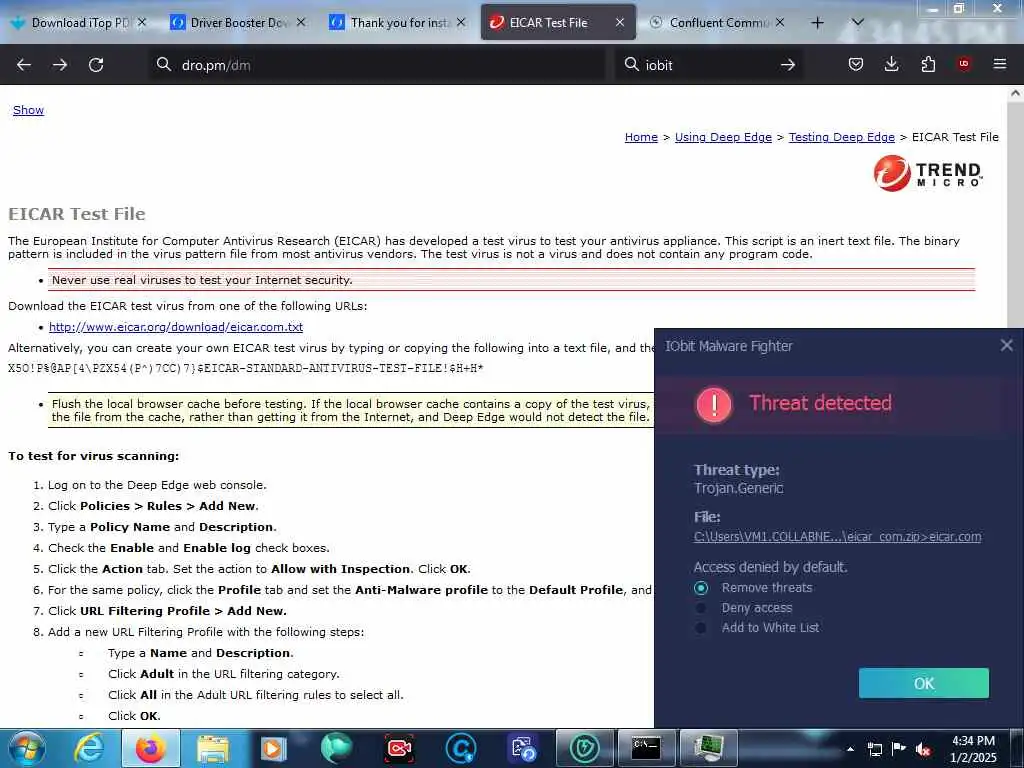Open the Windows Start button
Viewport: 1024px width, 768px height.
[27, 748]
